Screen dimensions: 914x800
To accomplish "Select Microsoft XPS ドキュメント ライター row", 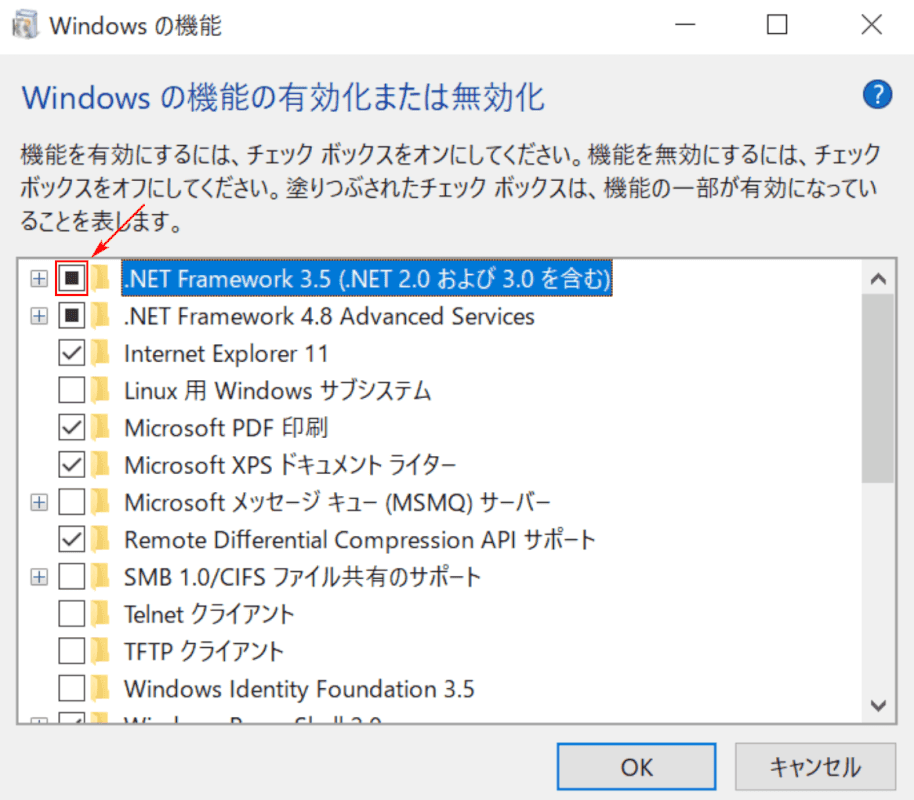I will (x=290, y=465).
